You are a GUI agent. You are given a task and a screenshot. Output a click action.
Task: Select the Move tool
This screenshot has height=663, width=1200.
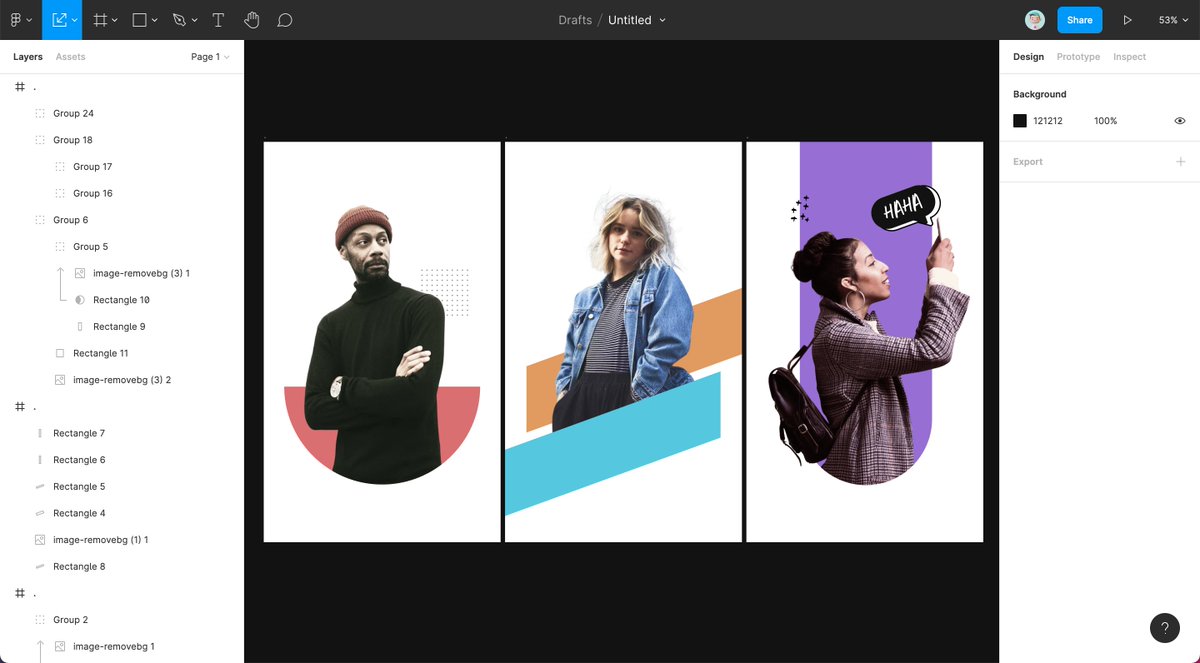60,19
